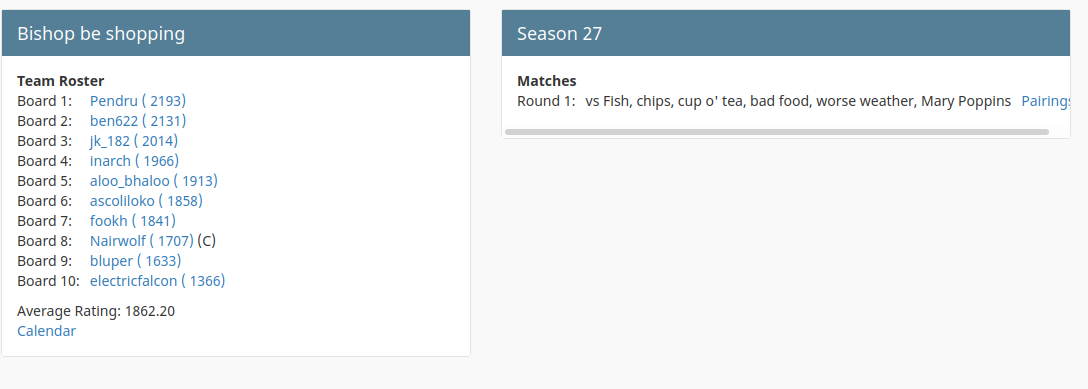Open aloo_bhaloo player page
Image resolution: width=1088 pixels, height=389 pixels.
coord(154,181)
